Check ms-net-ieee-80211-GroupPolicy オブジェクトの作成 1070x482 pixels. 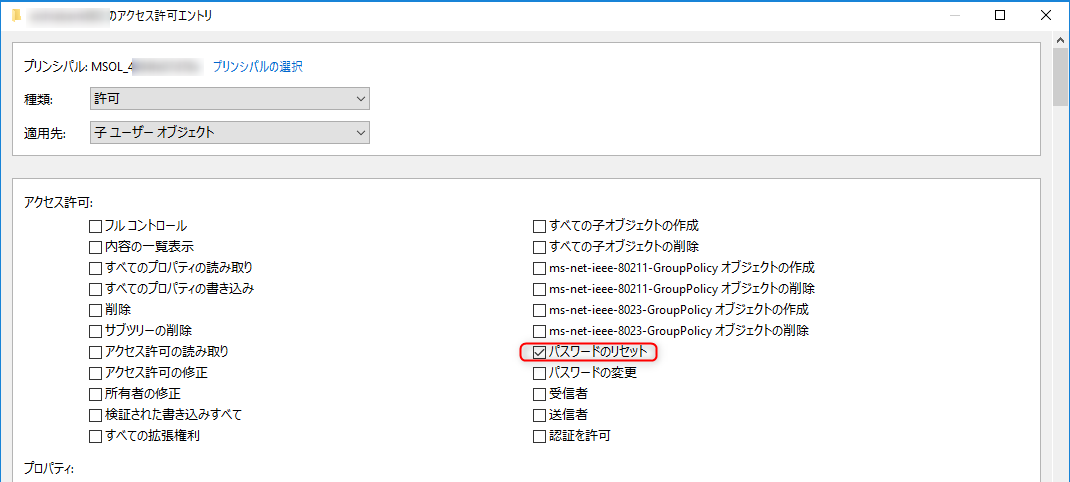pyautogui.click(x=539, y=268)
